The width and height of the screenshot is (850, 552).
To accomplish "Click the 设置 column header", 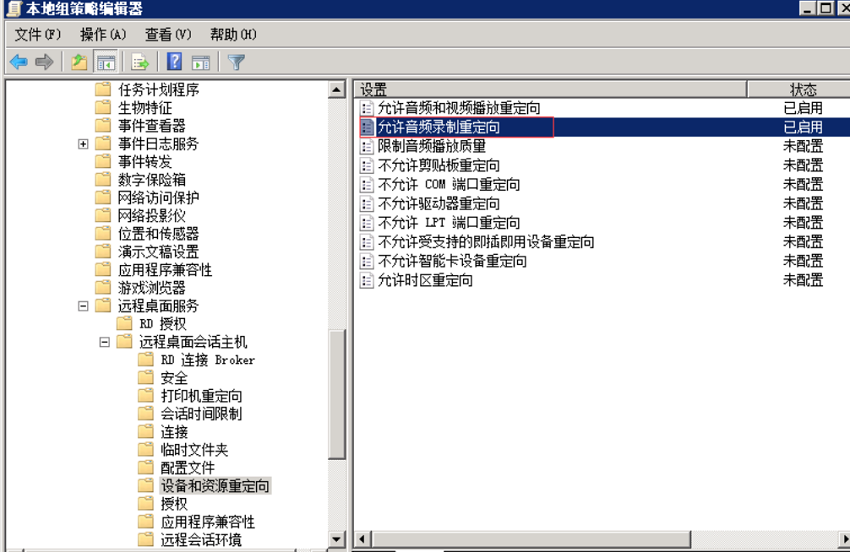I will tap(551, 89).
